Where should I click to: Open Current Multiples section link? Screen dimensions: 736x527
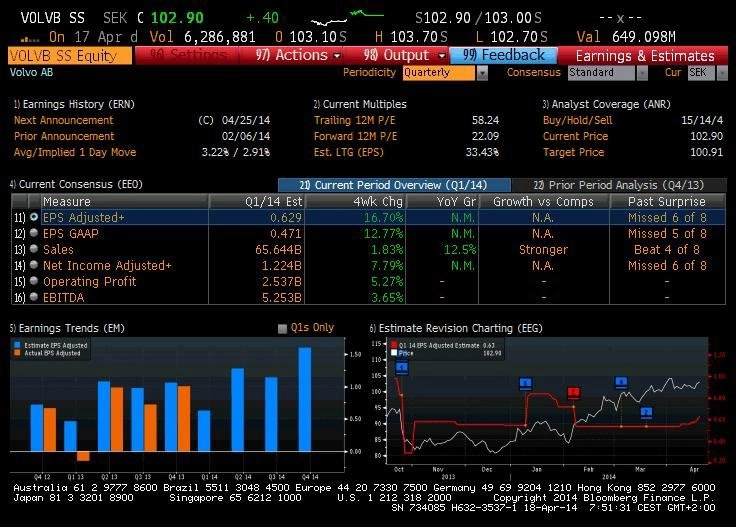[360, 104]
